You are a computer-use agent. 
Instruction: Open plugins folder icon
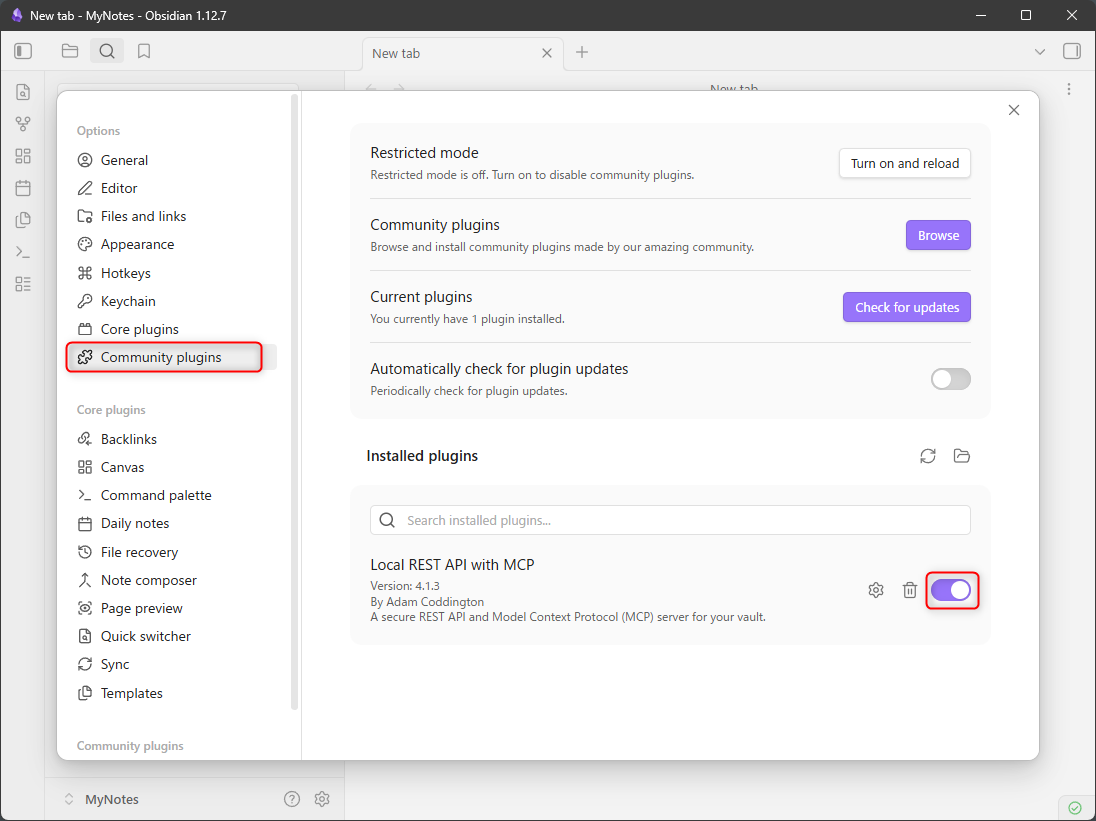[962, 456]
